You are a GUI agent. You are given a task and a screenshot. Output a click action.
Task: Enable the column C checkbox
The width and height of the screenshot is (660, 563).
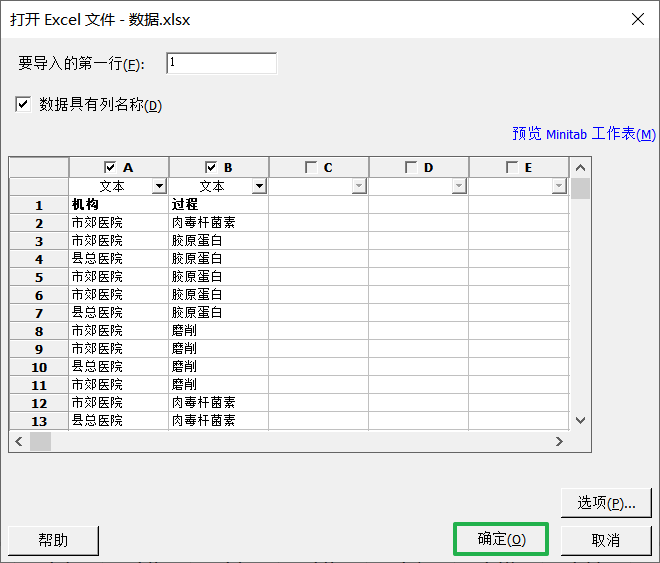pyautogui.click(x=311, y=167)
